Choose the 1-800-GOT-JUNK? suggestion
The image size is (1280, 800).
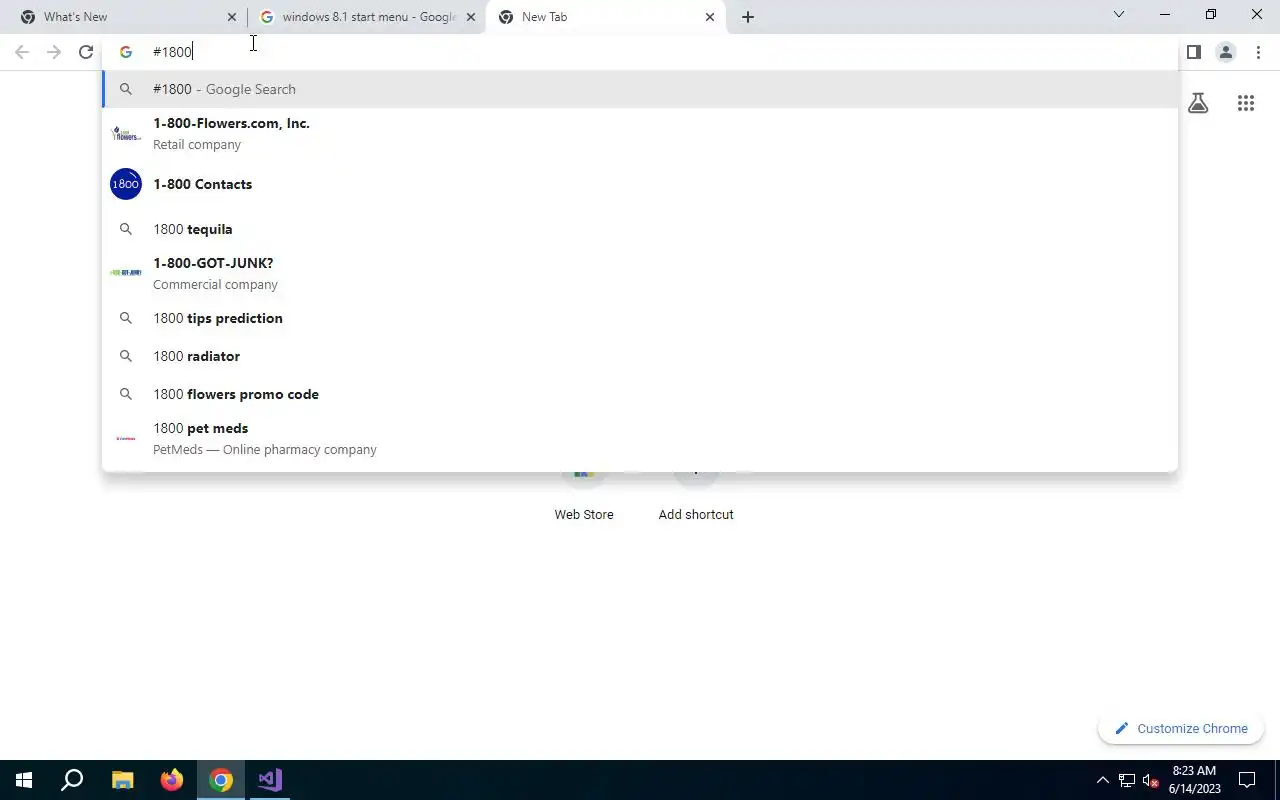[x=640, y=273]
